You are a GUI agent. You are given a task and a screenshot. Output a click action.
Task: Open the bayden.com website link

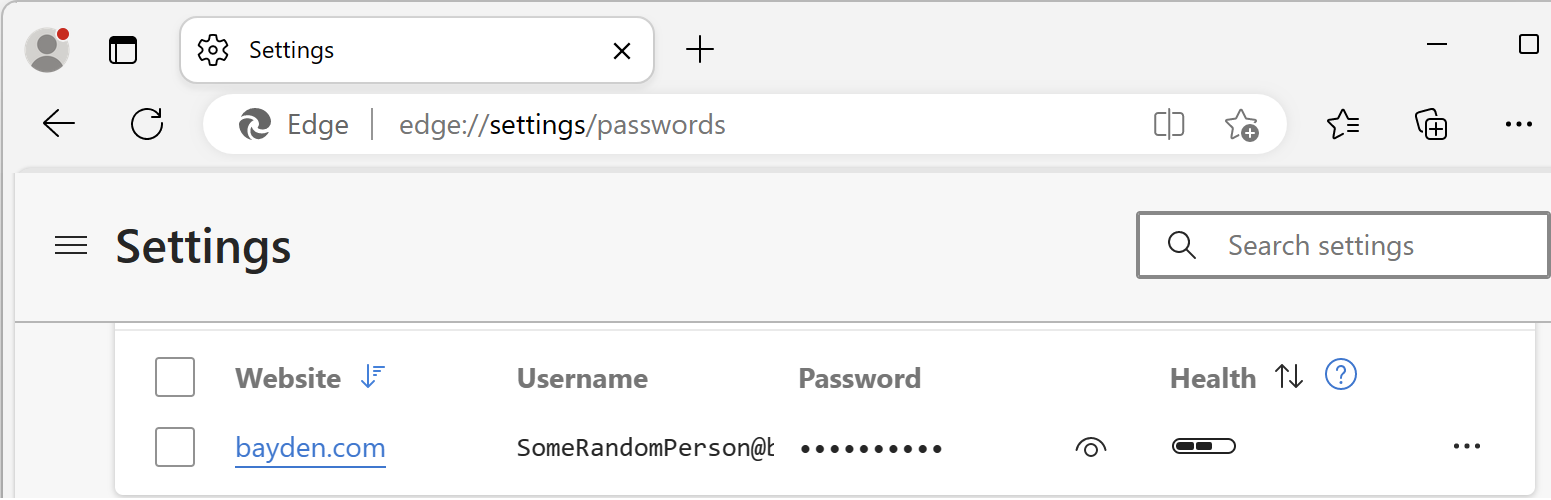click(310, 447)
